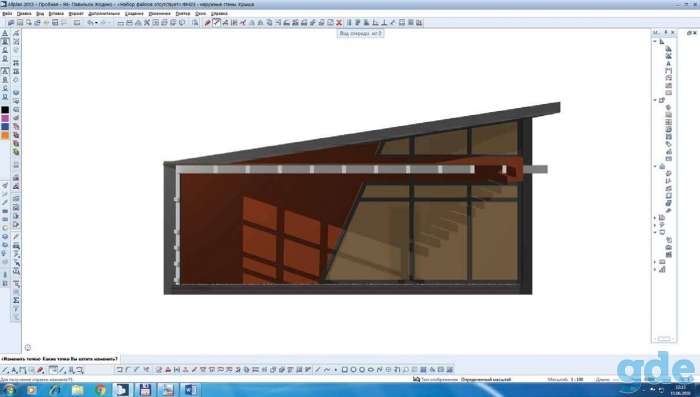Viewport: 700px width, 397px height.
Task: Collapse the topmost group in right palette
Action: (655, 42)
